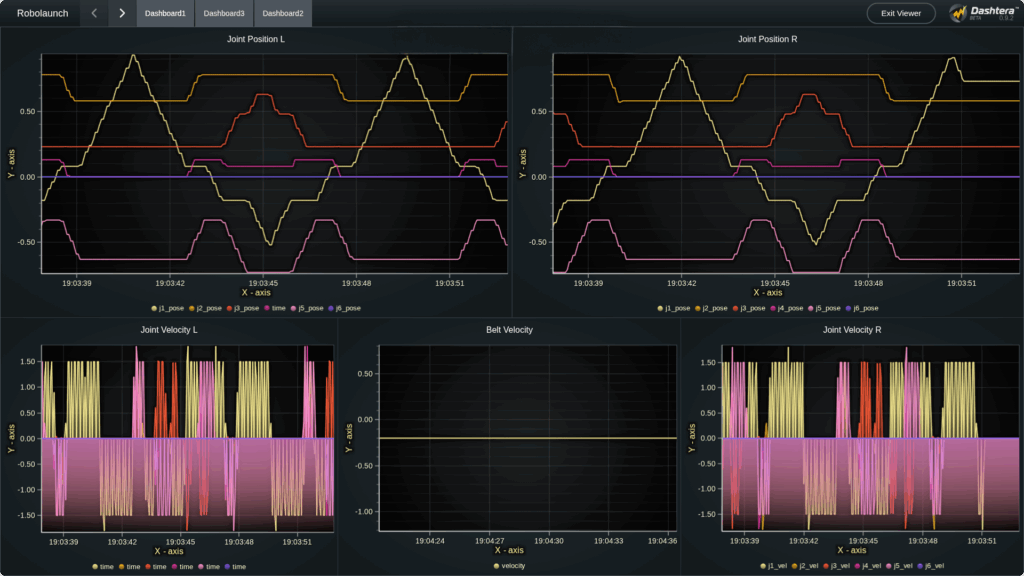This screenshot has width=1024, height=576.
Task: Select the Dashboard2 tab
Action: tap(283, 13)
